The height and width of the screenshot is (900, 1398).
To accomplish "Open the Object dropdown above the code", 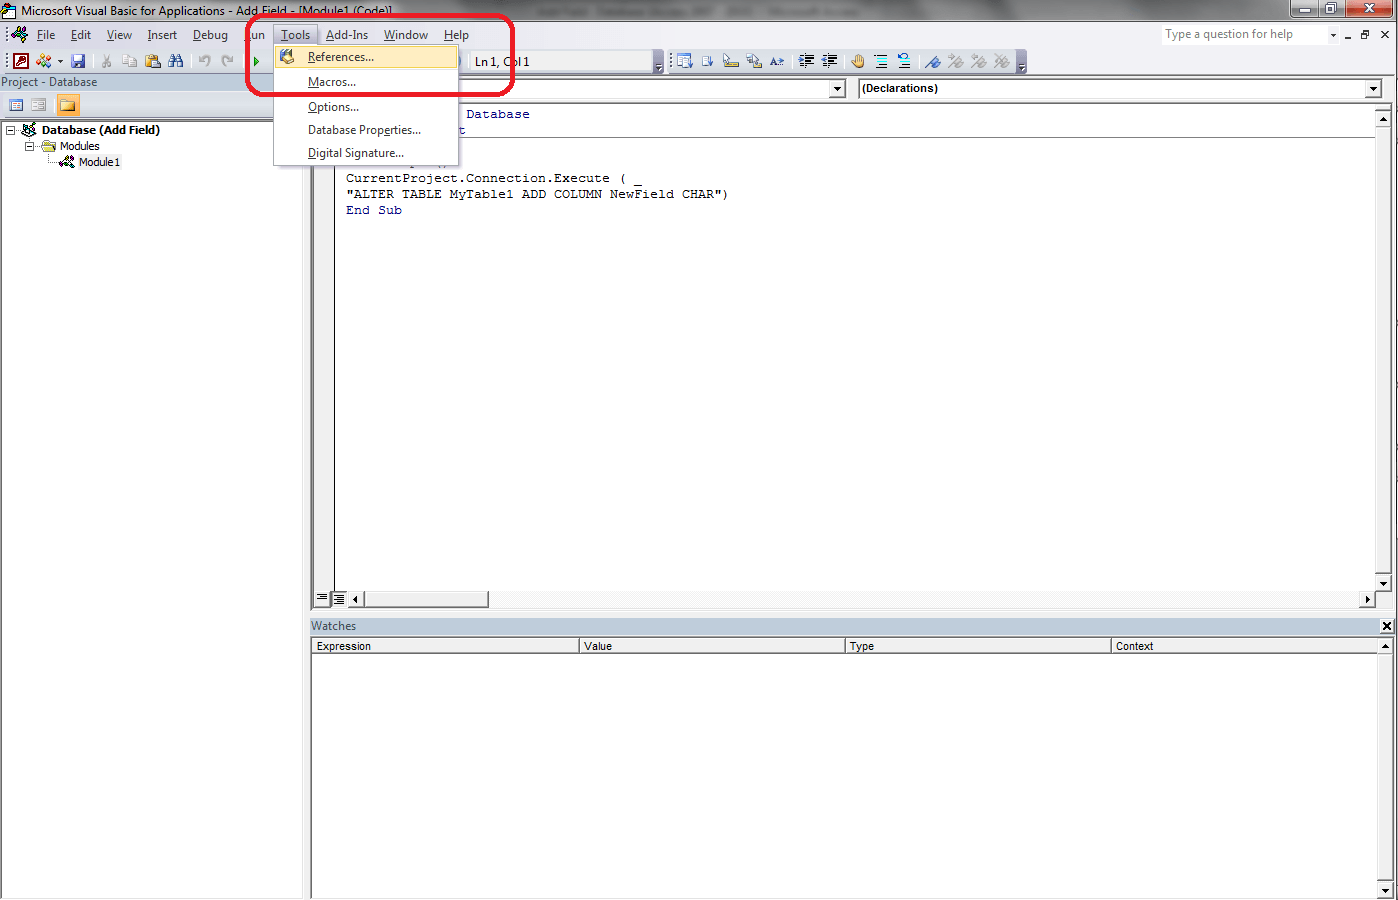I will [838, 89].
